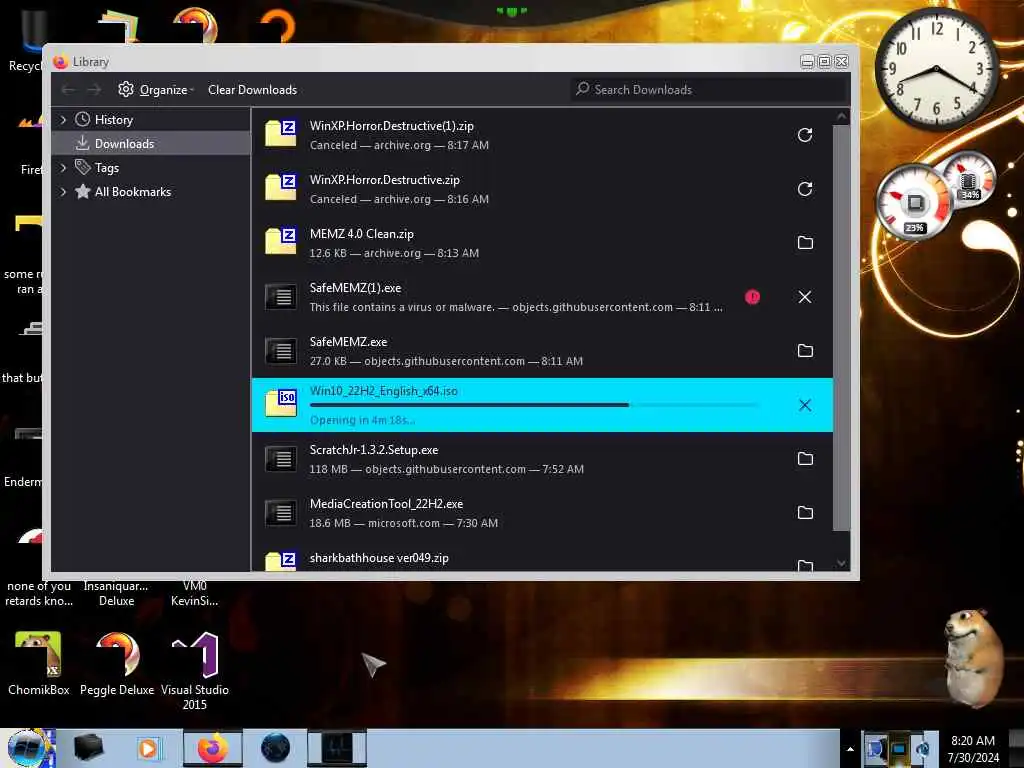Click the analog clock desktop gadget
1024x768 pixels.
pos(936,69)
